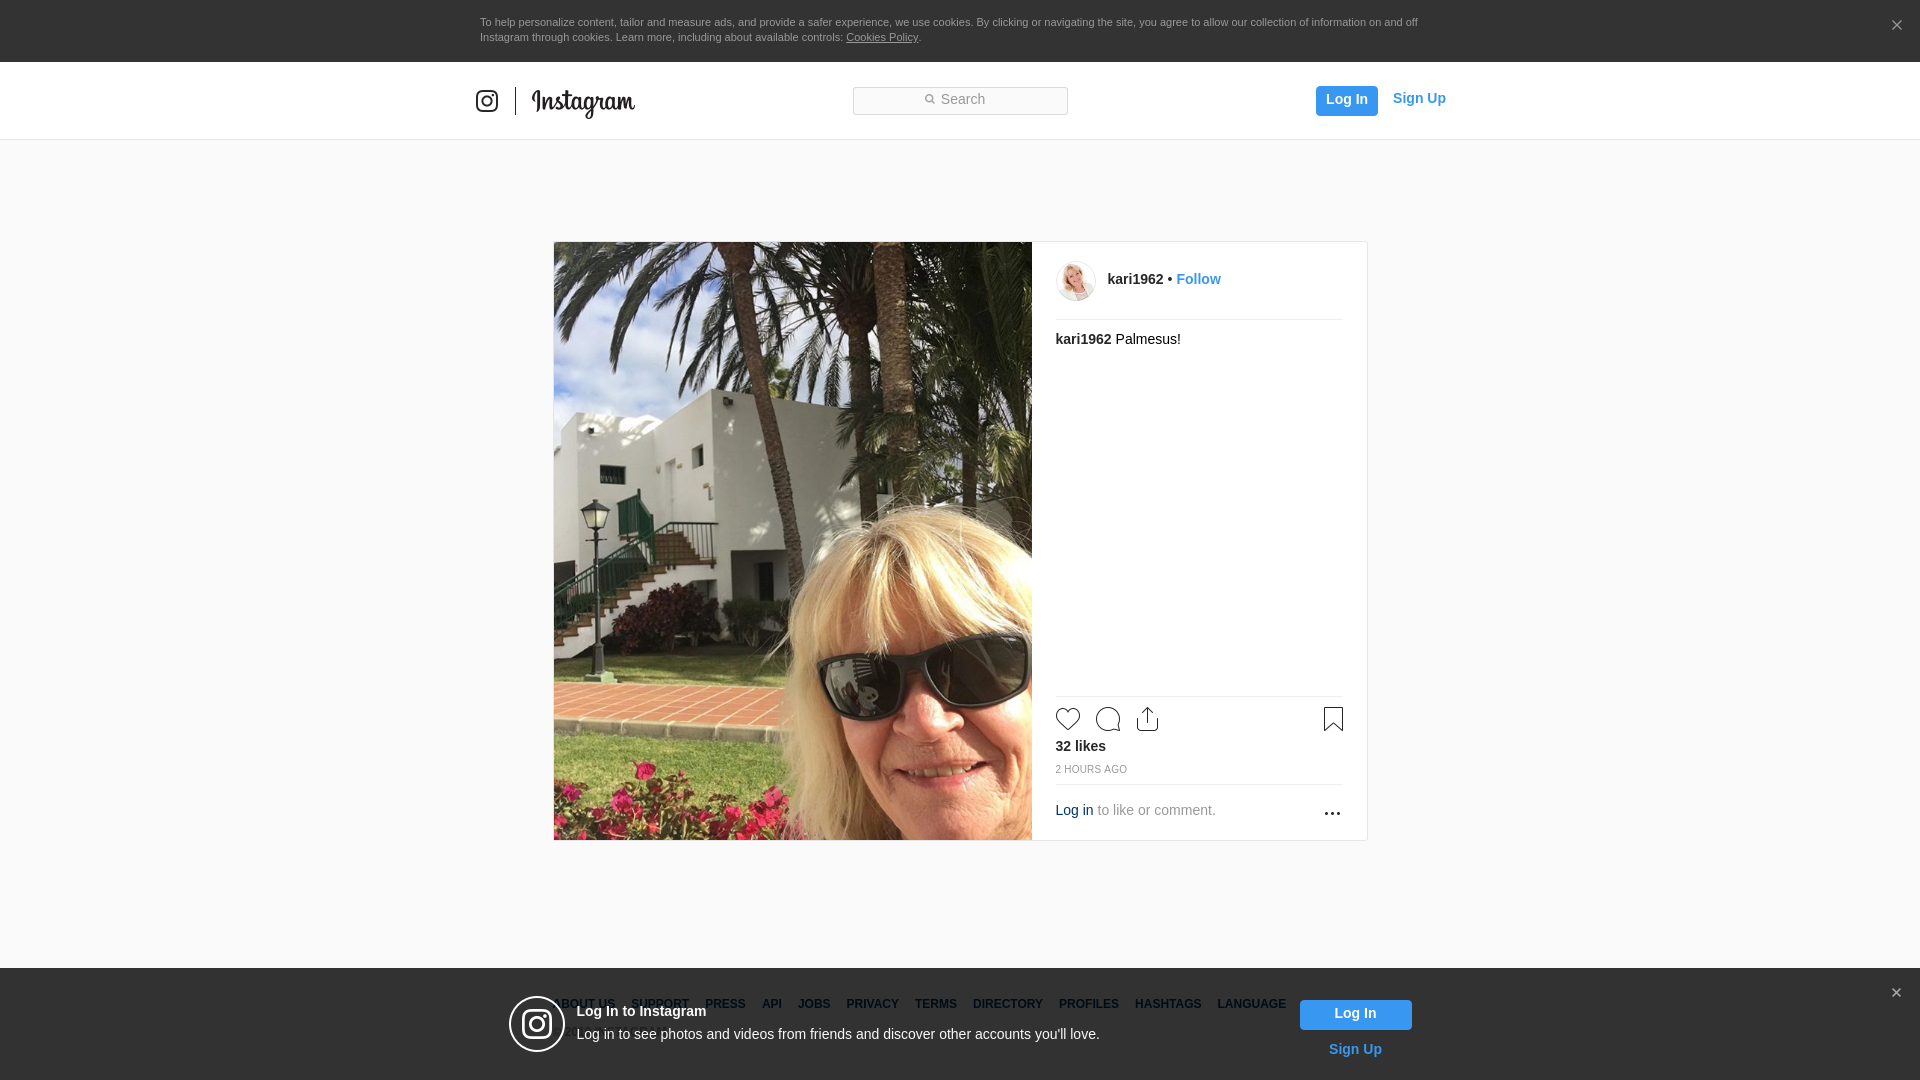Open Instagram wordmark logo home link

point(583,102)
